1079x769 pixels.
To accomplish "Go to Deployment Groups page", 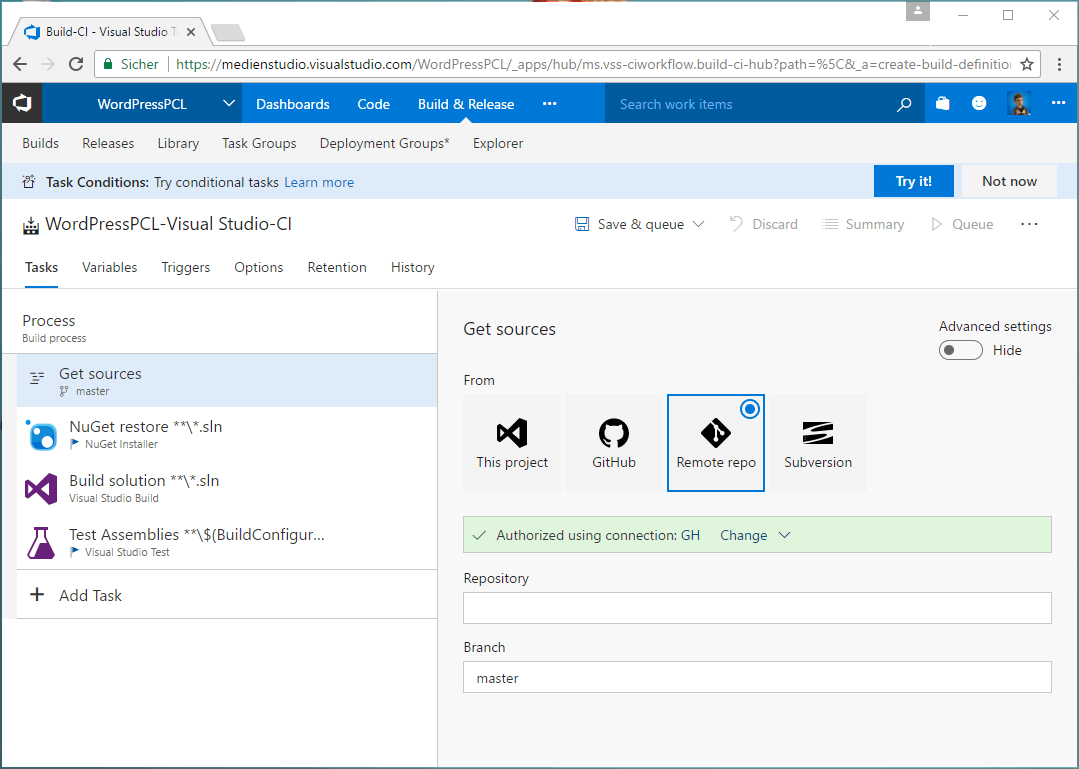I will coord(385,143).
